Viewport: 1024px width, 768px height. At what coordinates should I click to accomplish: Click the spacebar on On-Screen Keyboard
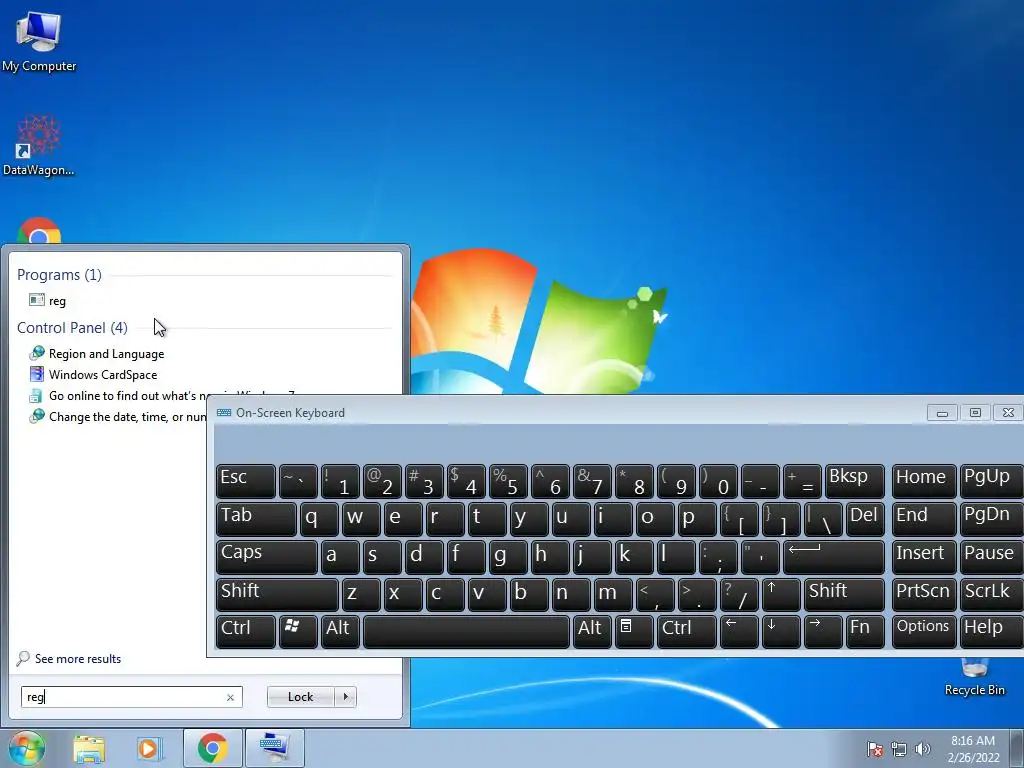coord(466,632)
